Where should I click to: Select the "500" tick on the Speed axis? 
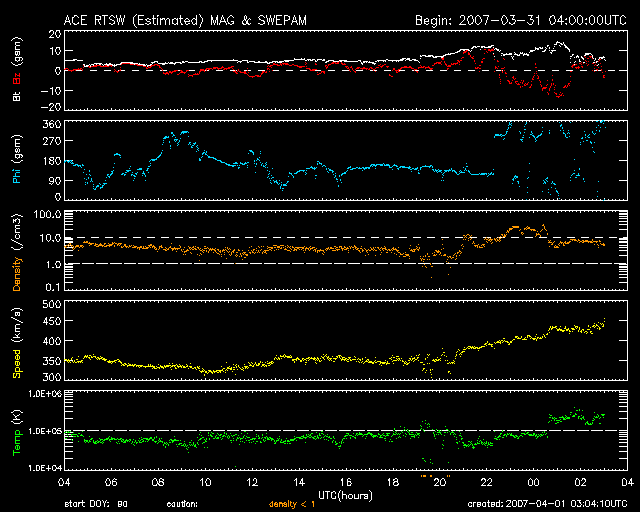click(x=52, y=305)
